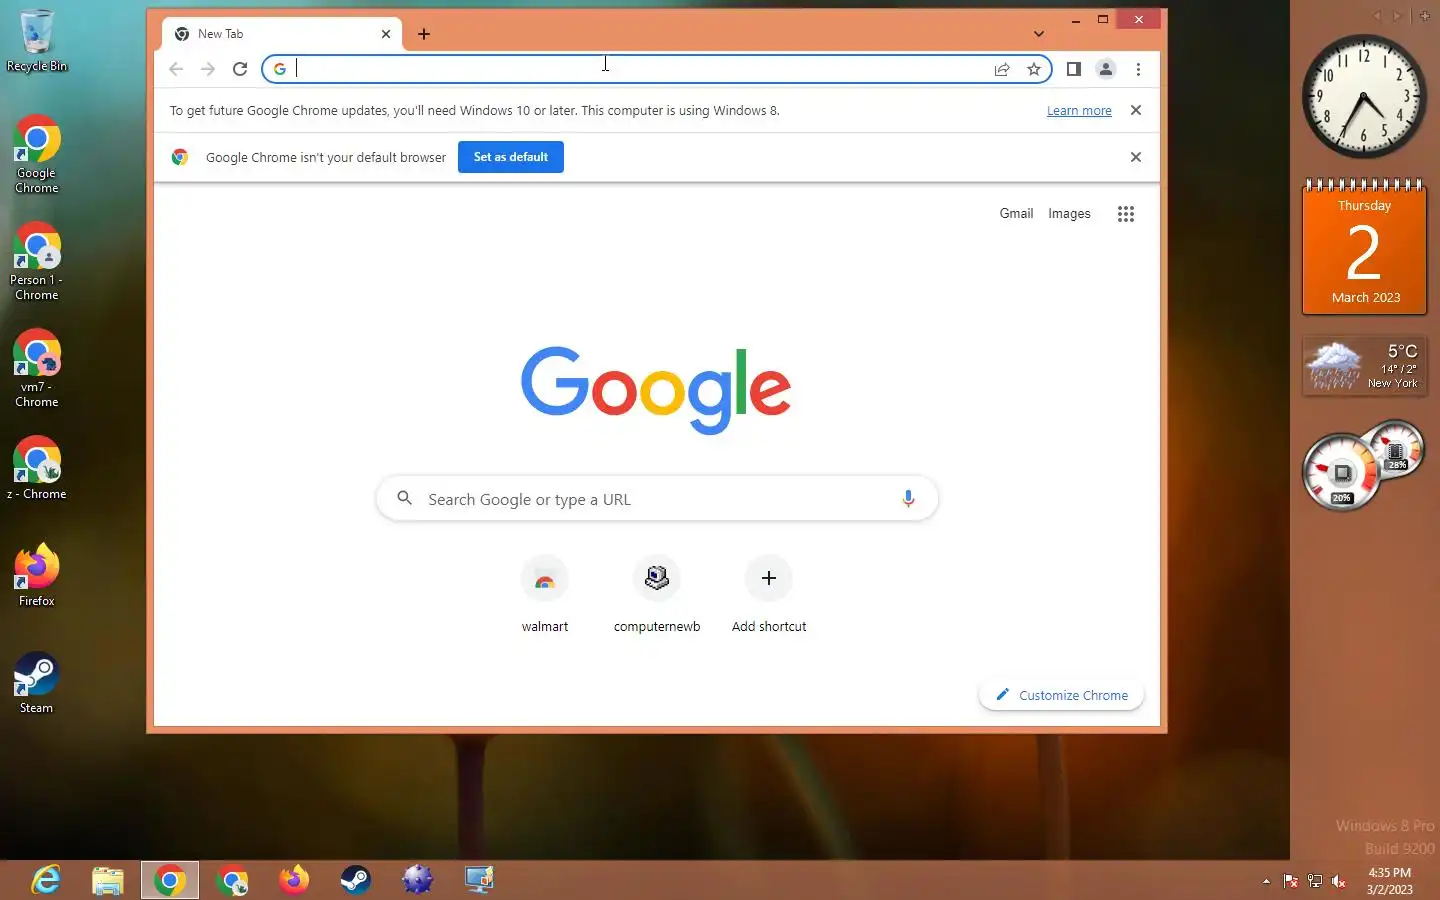1440x900 pixels.
Task: Open the taskbar clock and date
Action: point(1390,881)
